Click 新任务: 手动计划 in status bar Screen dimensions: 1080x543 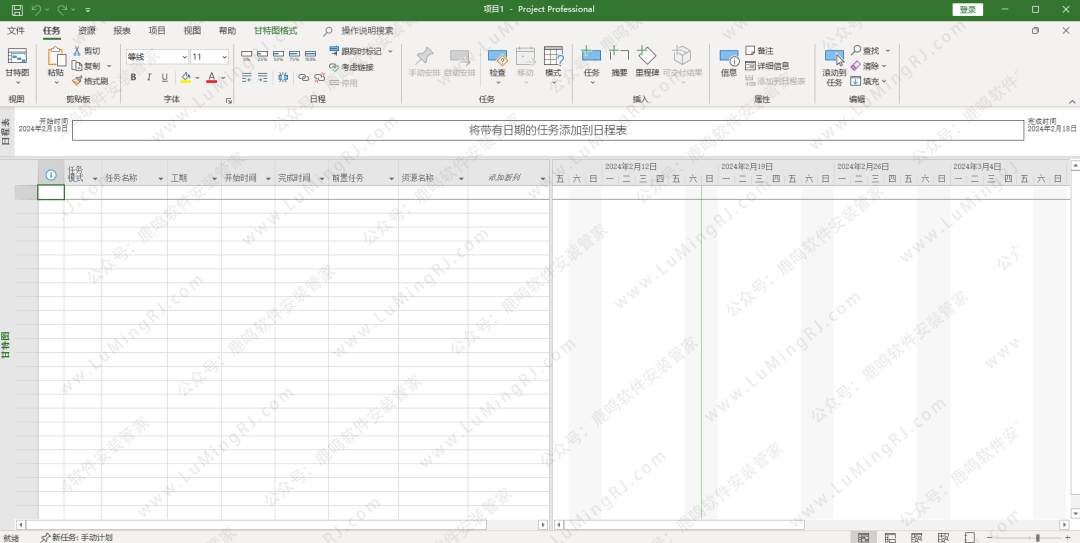click(77, 537)
